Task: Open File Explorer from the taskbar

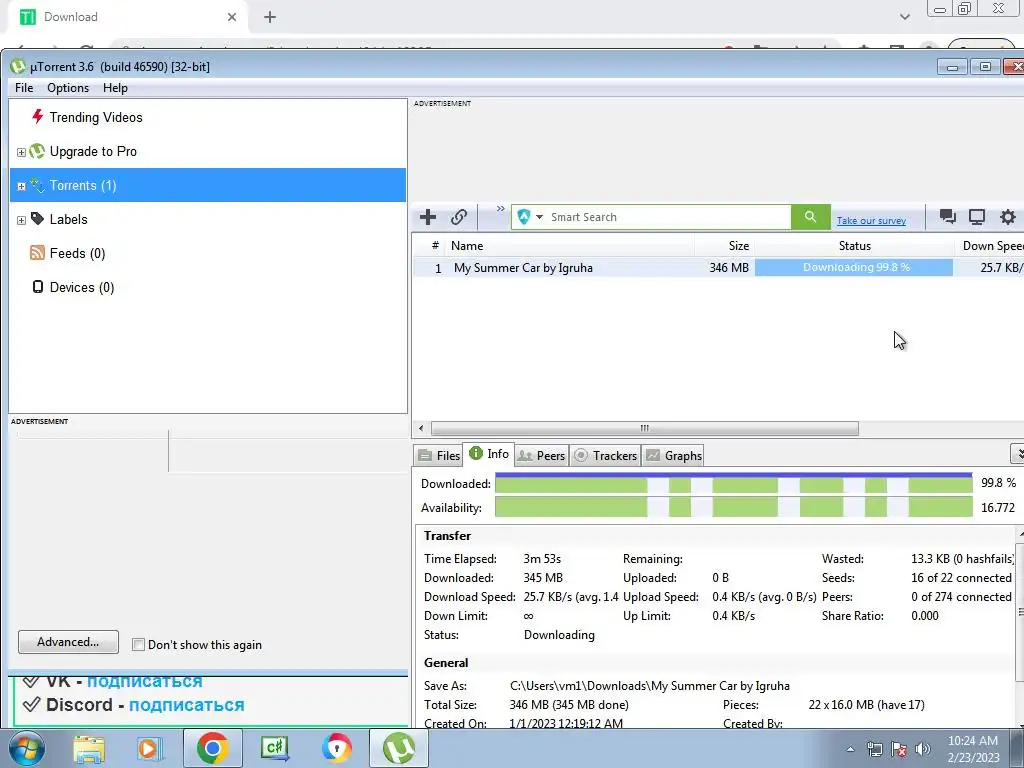Action: [89, 748]
